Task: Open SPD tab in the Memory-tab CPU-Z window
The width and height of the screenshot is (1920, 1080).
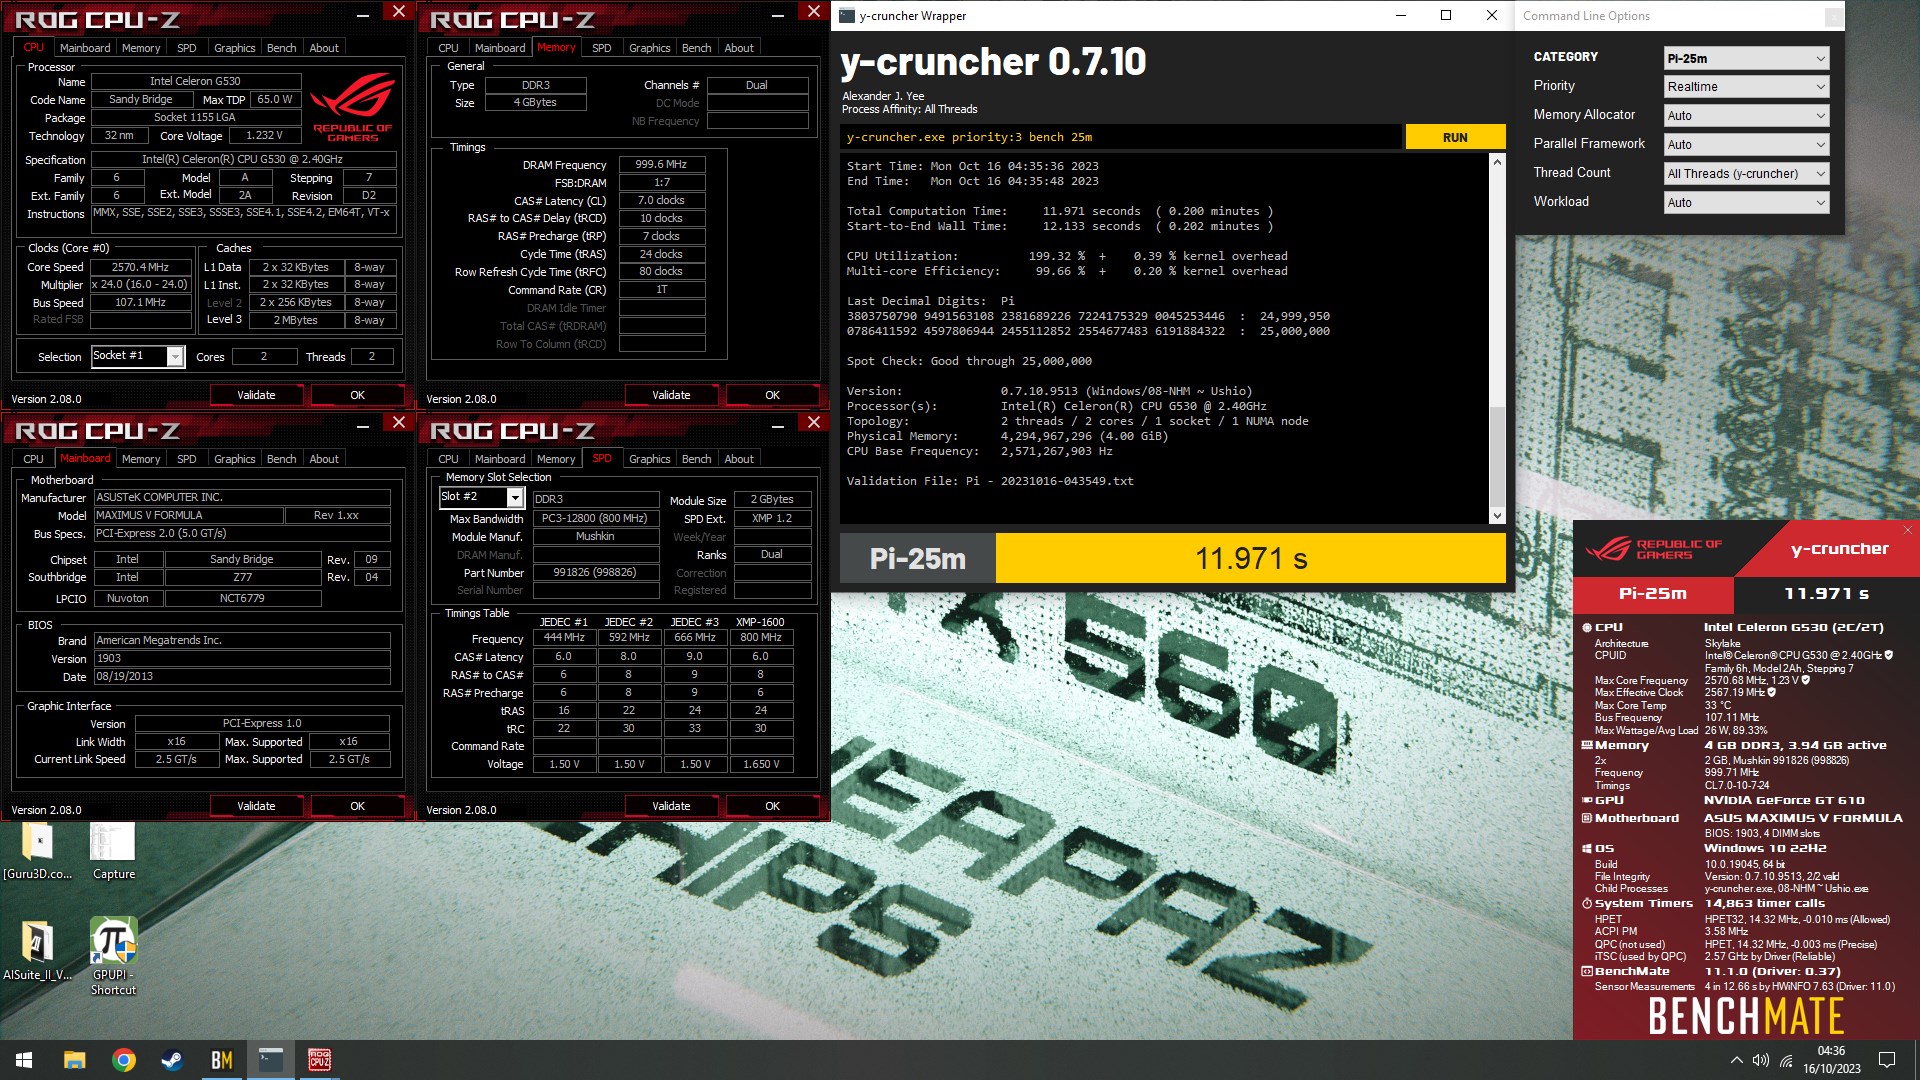Action: click(x=601, y=48)
